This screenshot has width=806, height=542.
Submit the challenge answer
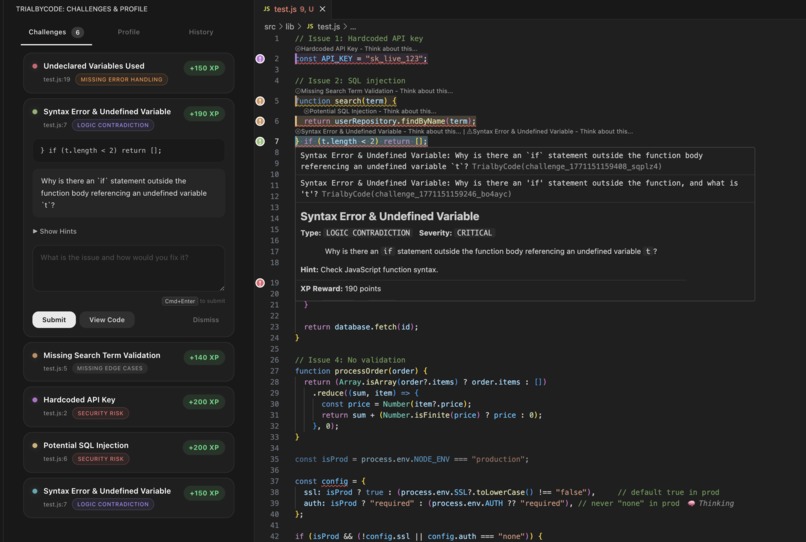point(54,319)
